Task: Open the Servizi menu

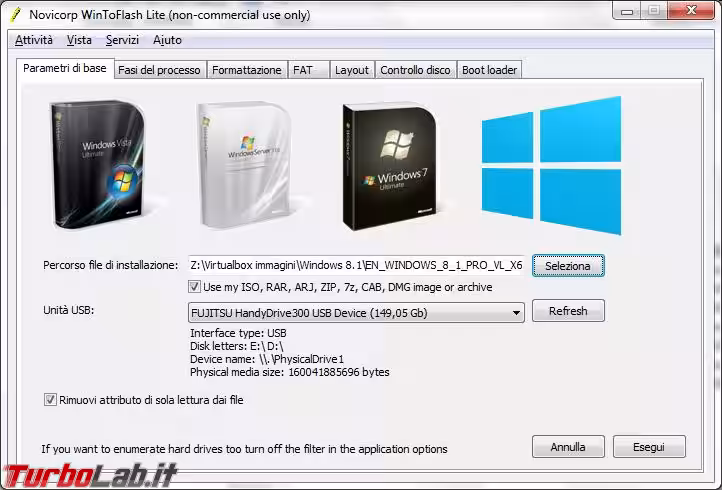Action: (123, 40)
